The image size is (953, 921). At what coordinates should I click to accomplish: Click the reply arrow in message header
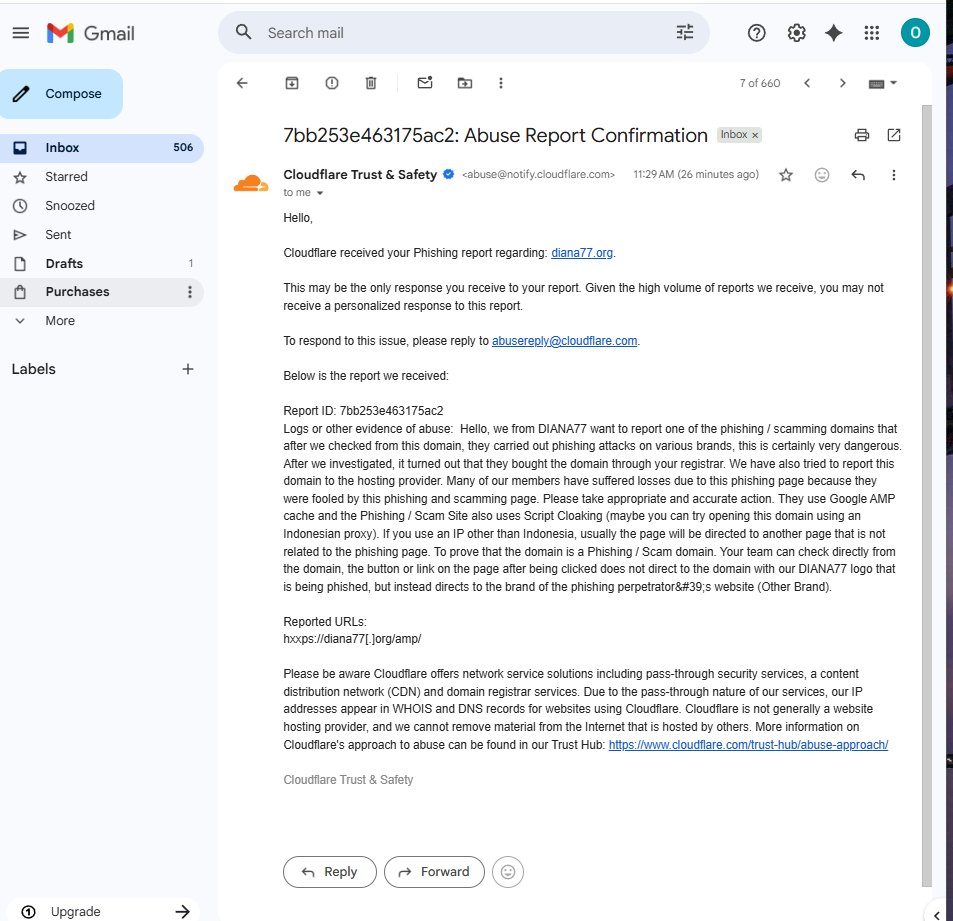pos(858,175)
